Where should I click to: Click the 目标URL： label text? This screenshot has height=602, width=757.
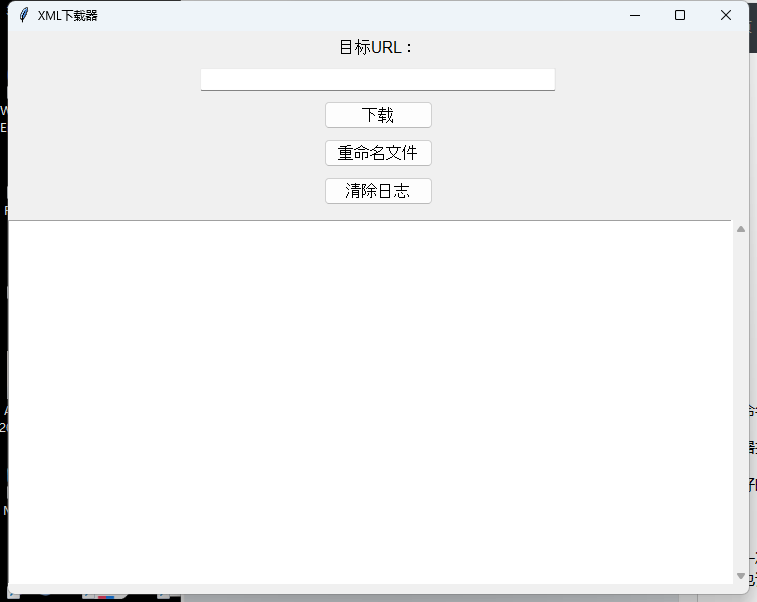377,47
